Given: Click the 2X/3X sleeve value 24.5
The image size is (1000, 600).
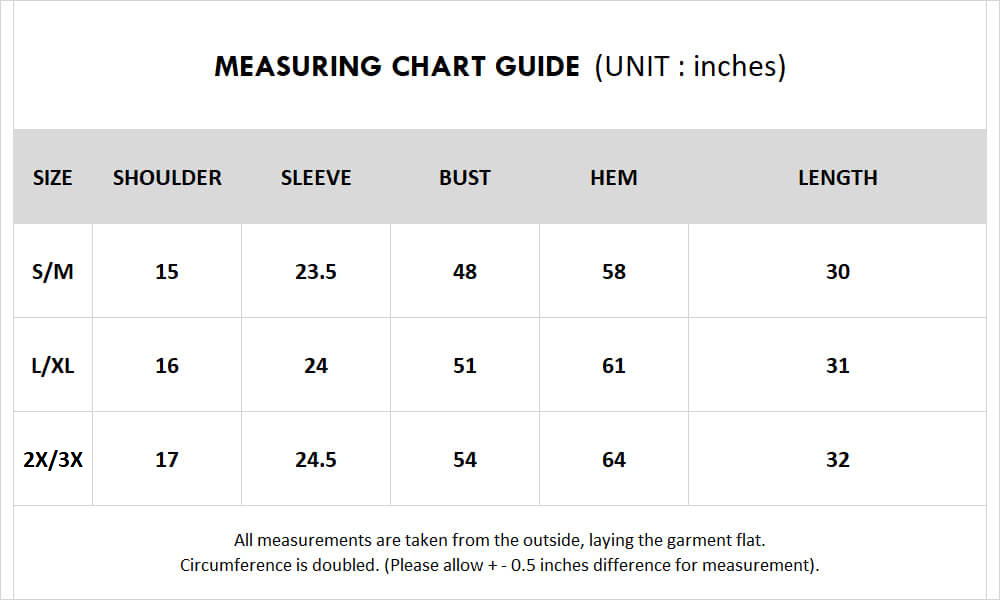Looking at the screenshot, I should click(x=316, y=460).
